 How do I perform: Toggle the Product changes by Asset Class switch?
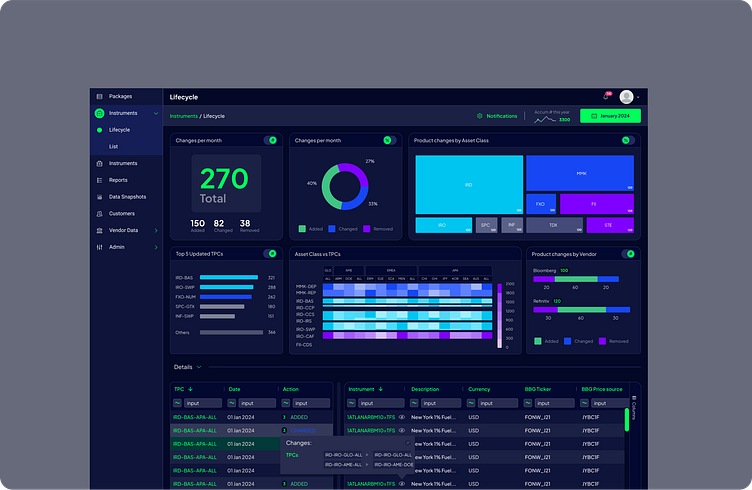pos(628,140)
